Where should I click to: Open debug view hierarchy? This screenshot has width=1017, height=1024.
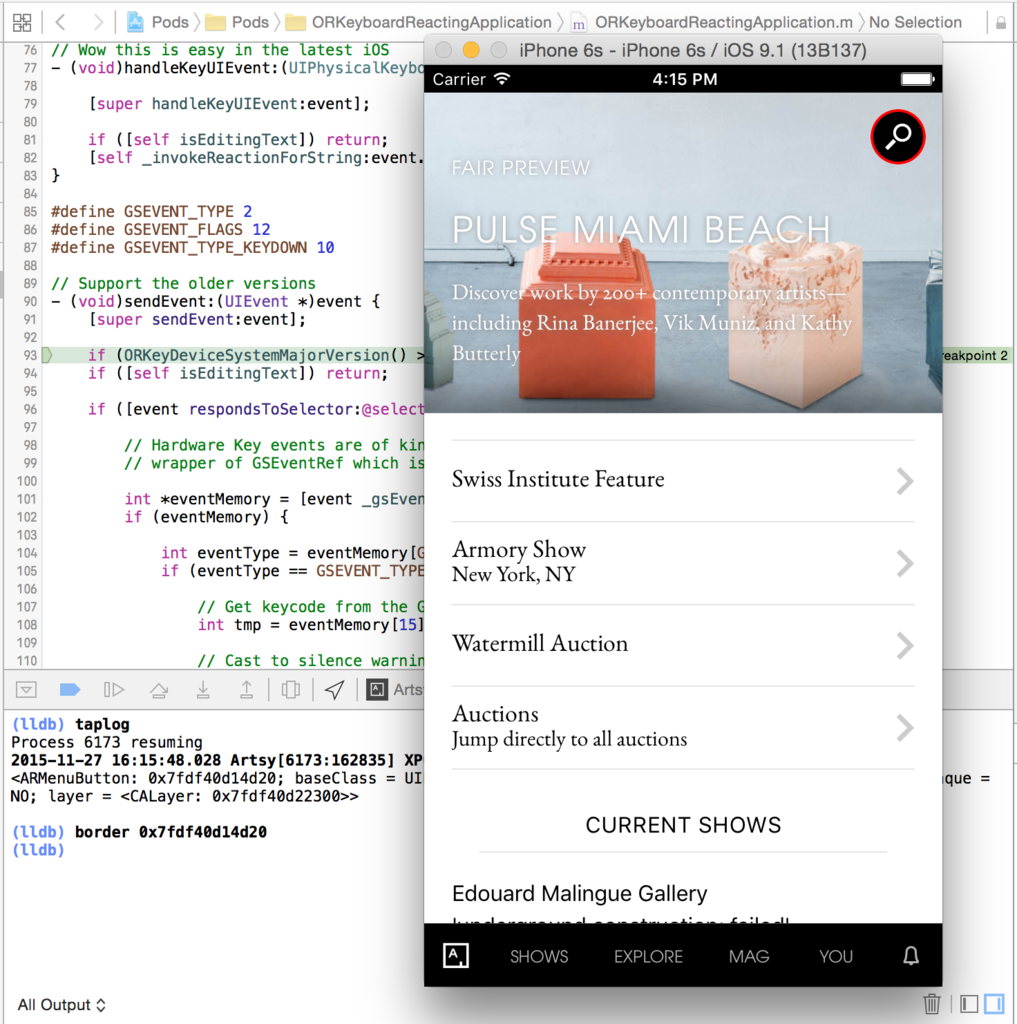[x=291, y=690]
